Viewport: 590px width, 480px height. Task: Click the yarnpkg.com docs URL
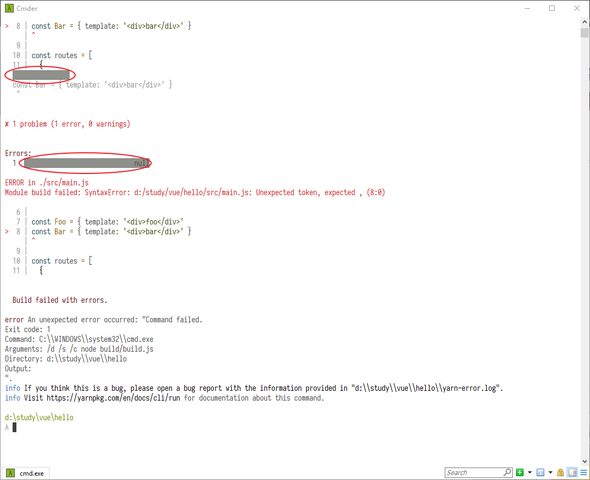pyautogui.click(x=113, y=398)
